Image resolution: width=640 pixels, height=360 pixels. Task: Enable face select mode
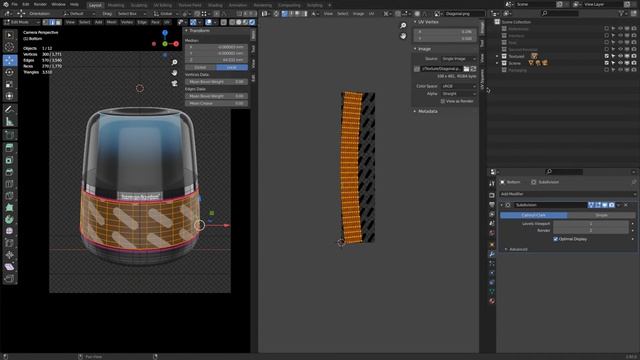point(58,22)
